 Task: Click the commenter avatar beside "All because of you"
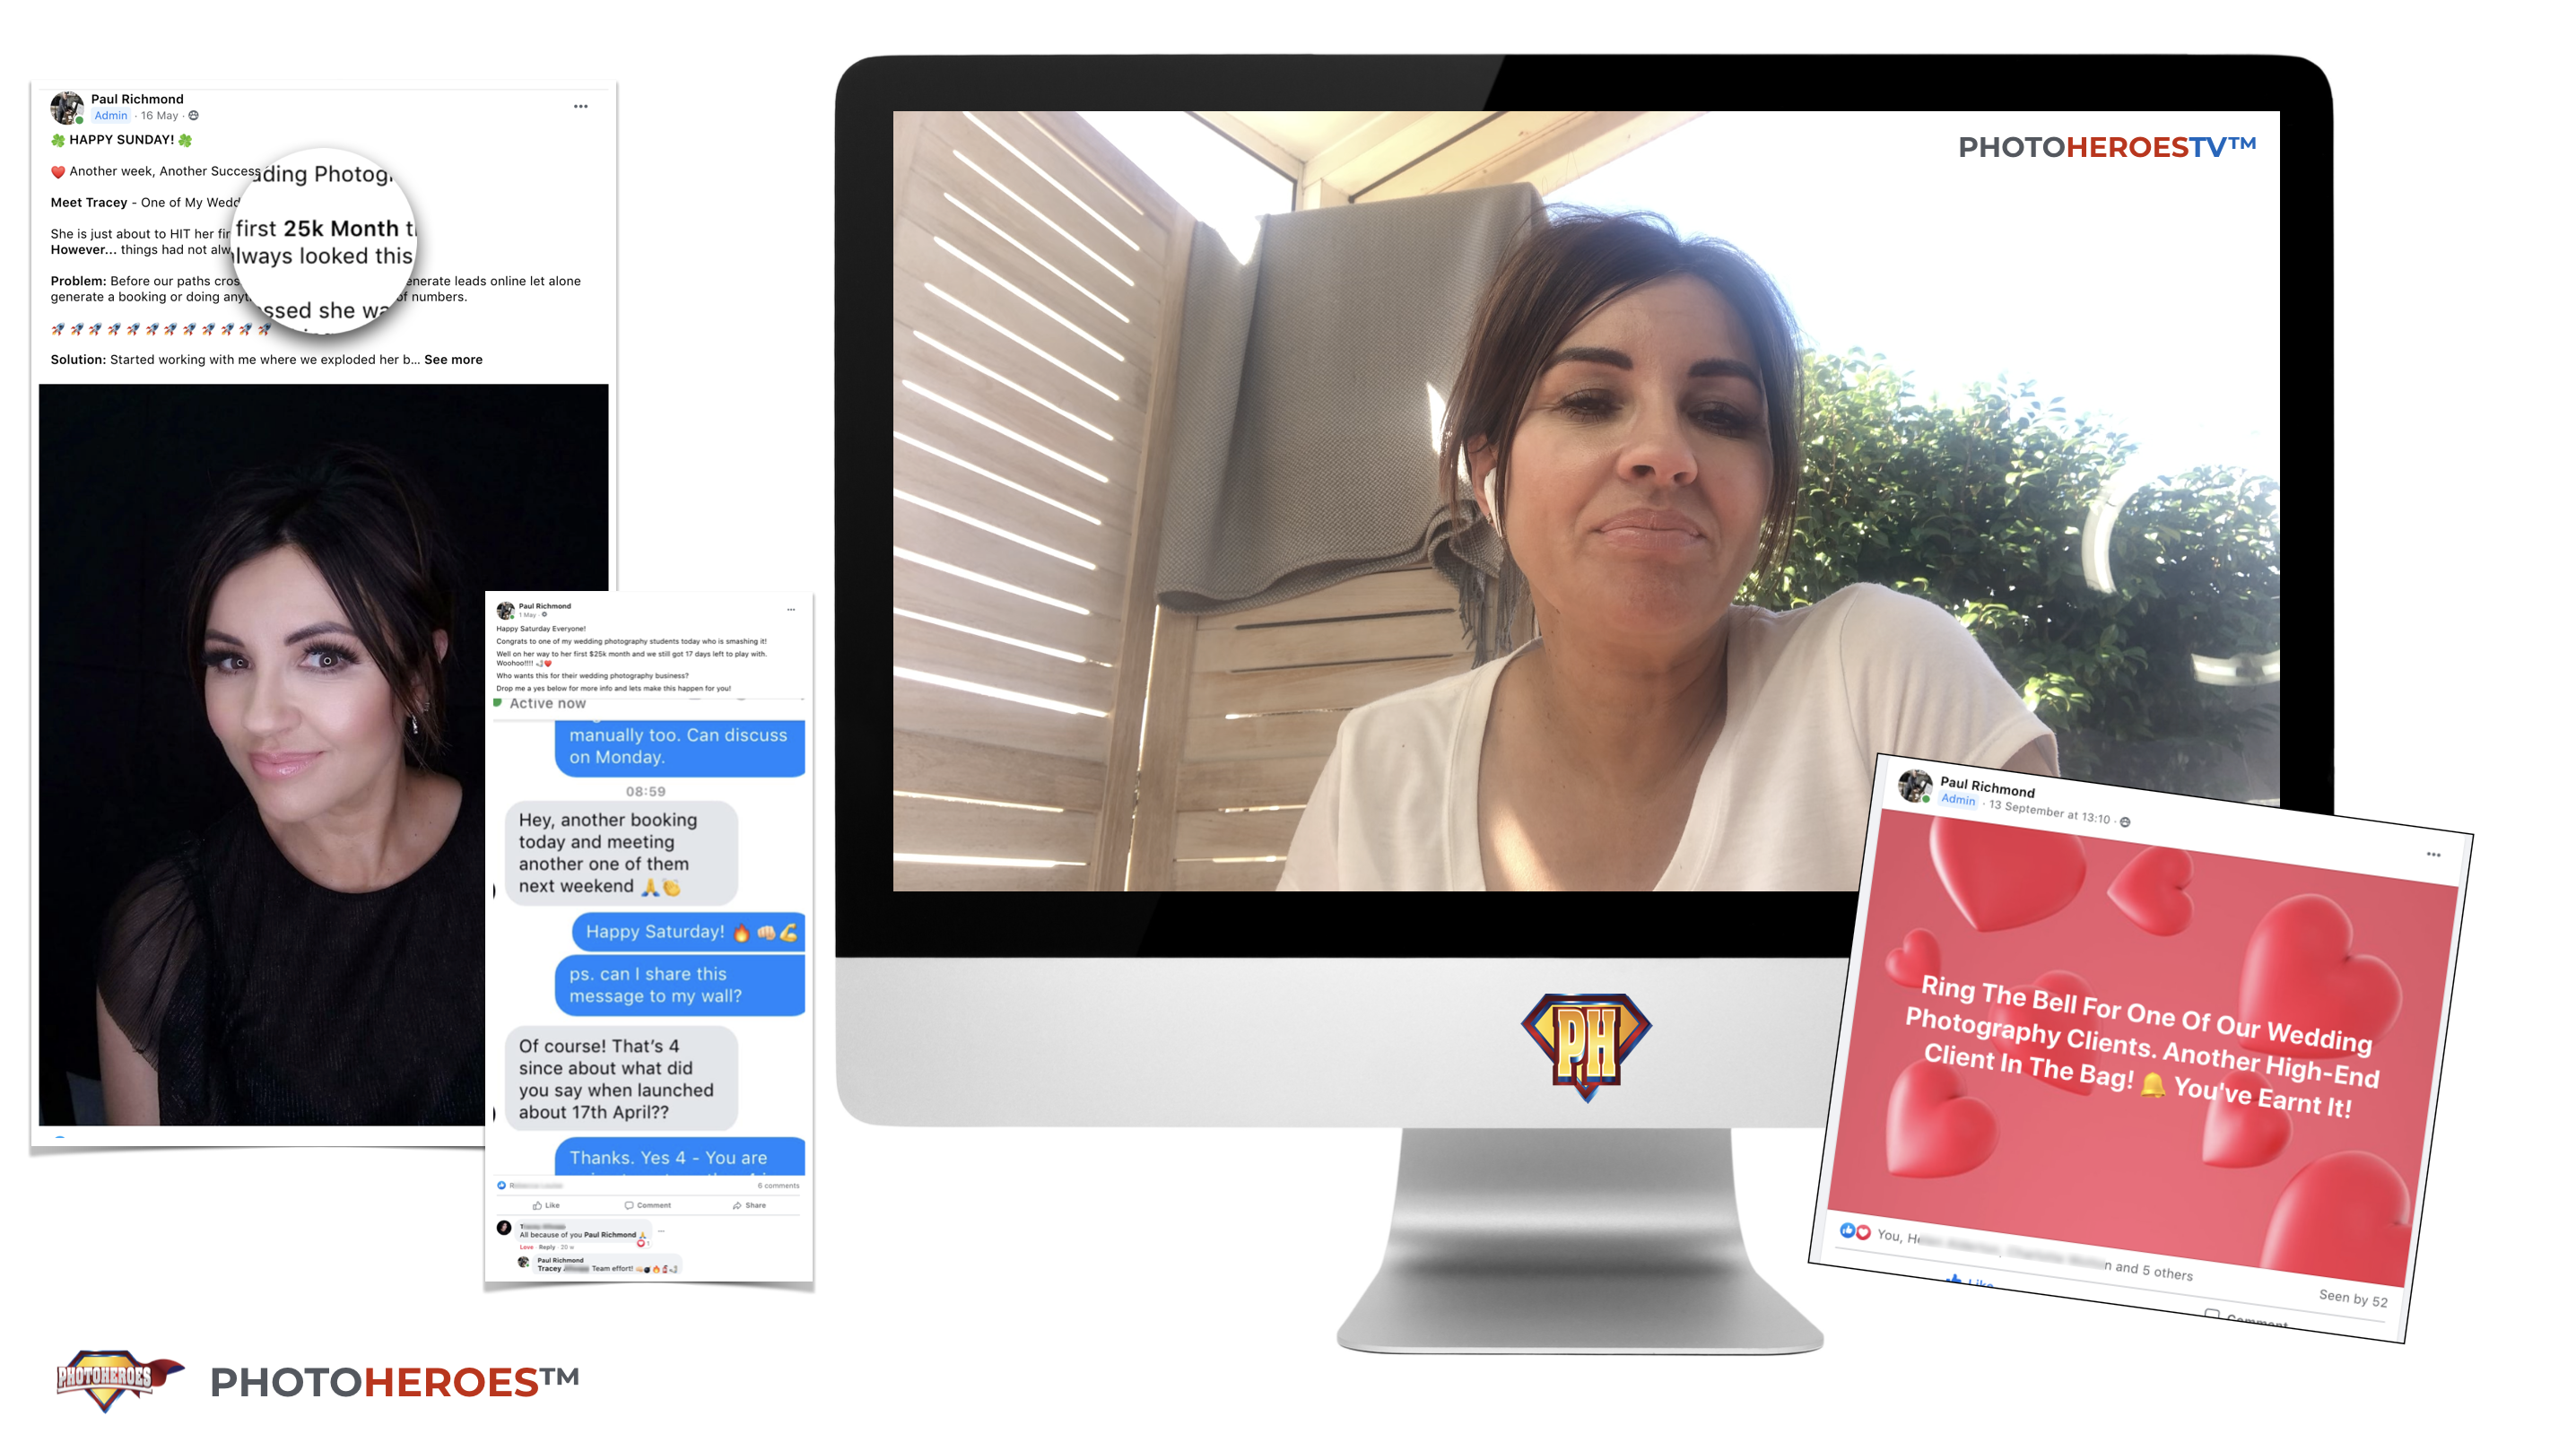[x=504, y=1228]
